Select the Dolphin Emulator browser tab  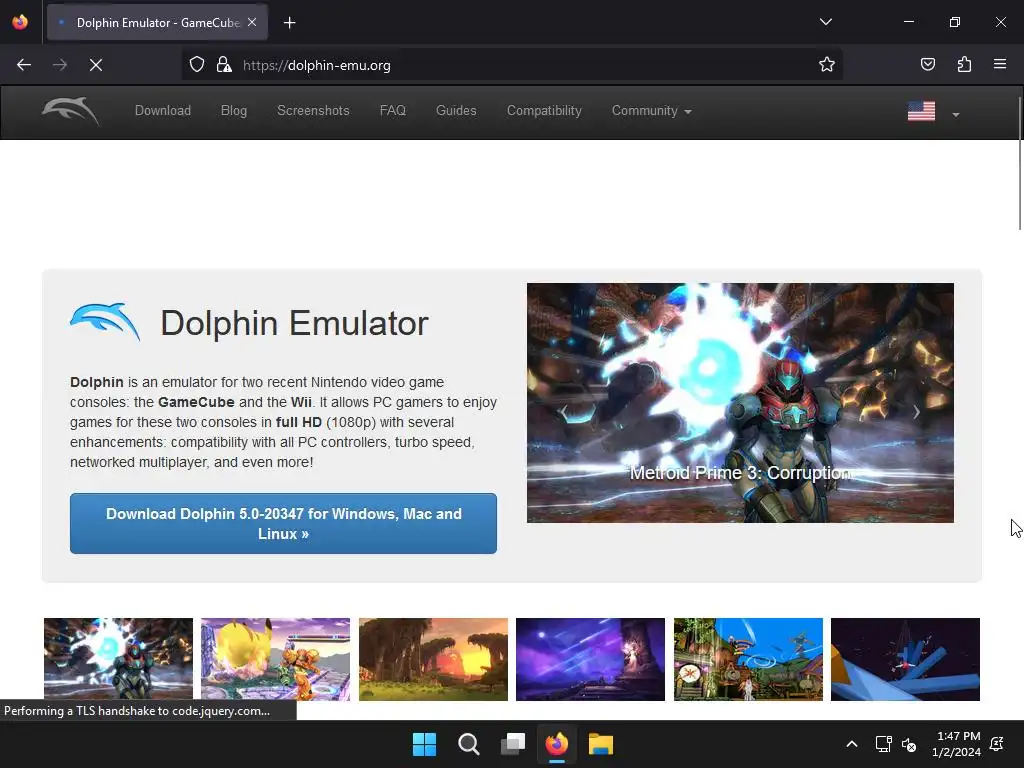tap(157, 23)
